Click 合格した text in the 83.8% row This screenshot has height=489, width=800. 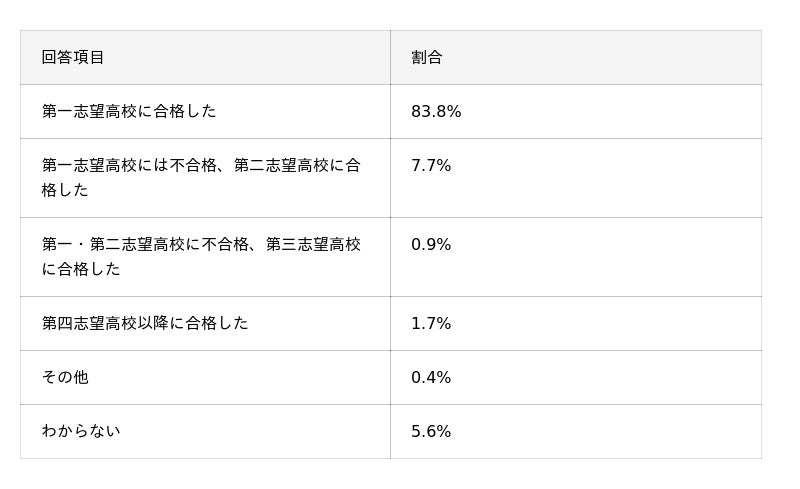tap(184, 111)
